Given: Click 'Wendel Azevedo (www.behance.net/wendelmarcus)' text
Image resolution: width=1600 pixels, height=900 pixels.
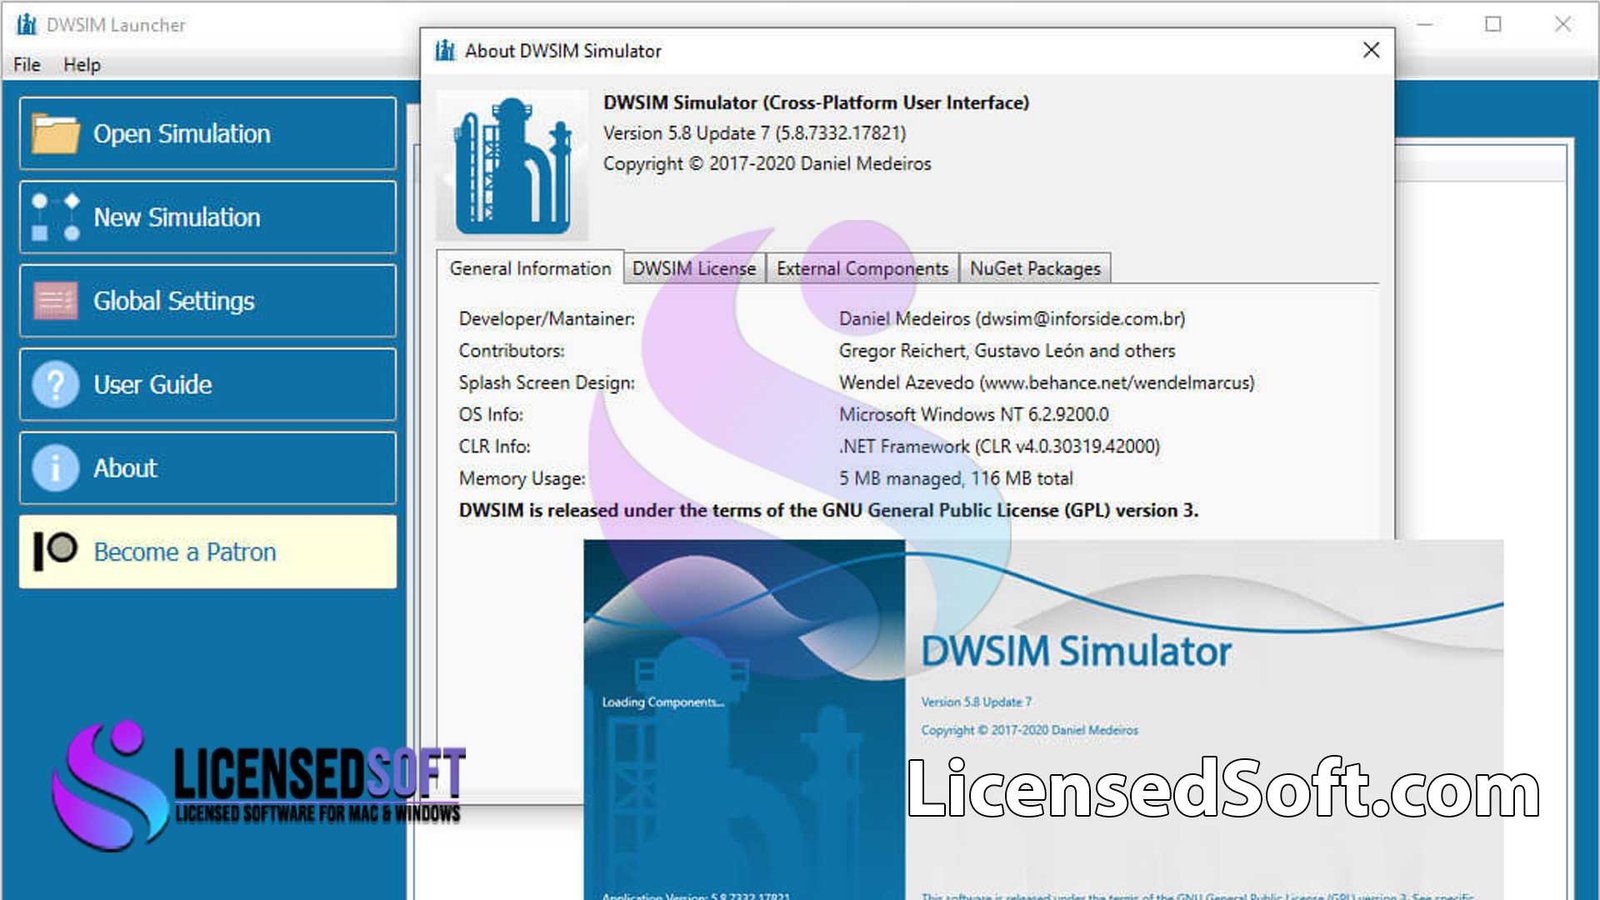Looking at the screenshot, I should click(1047, 382).
